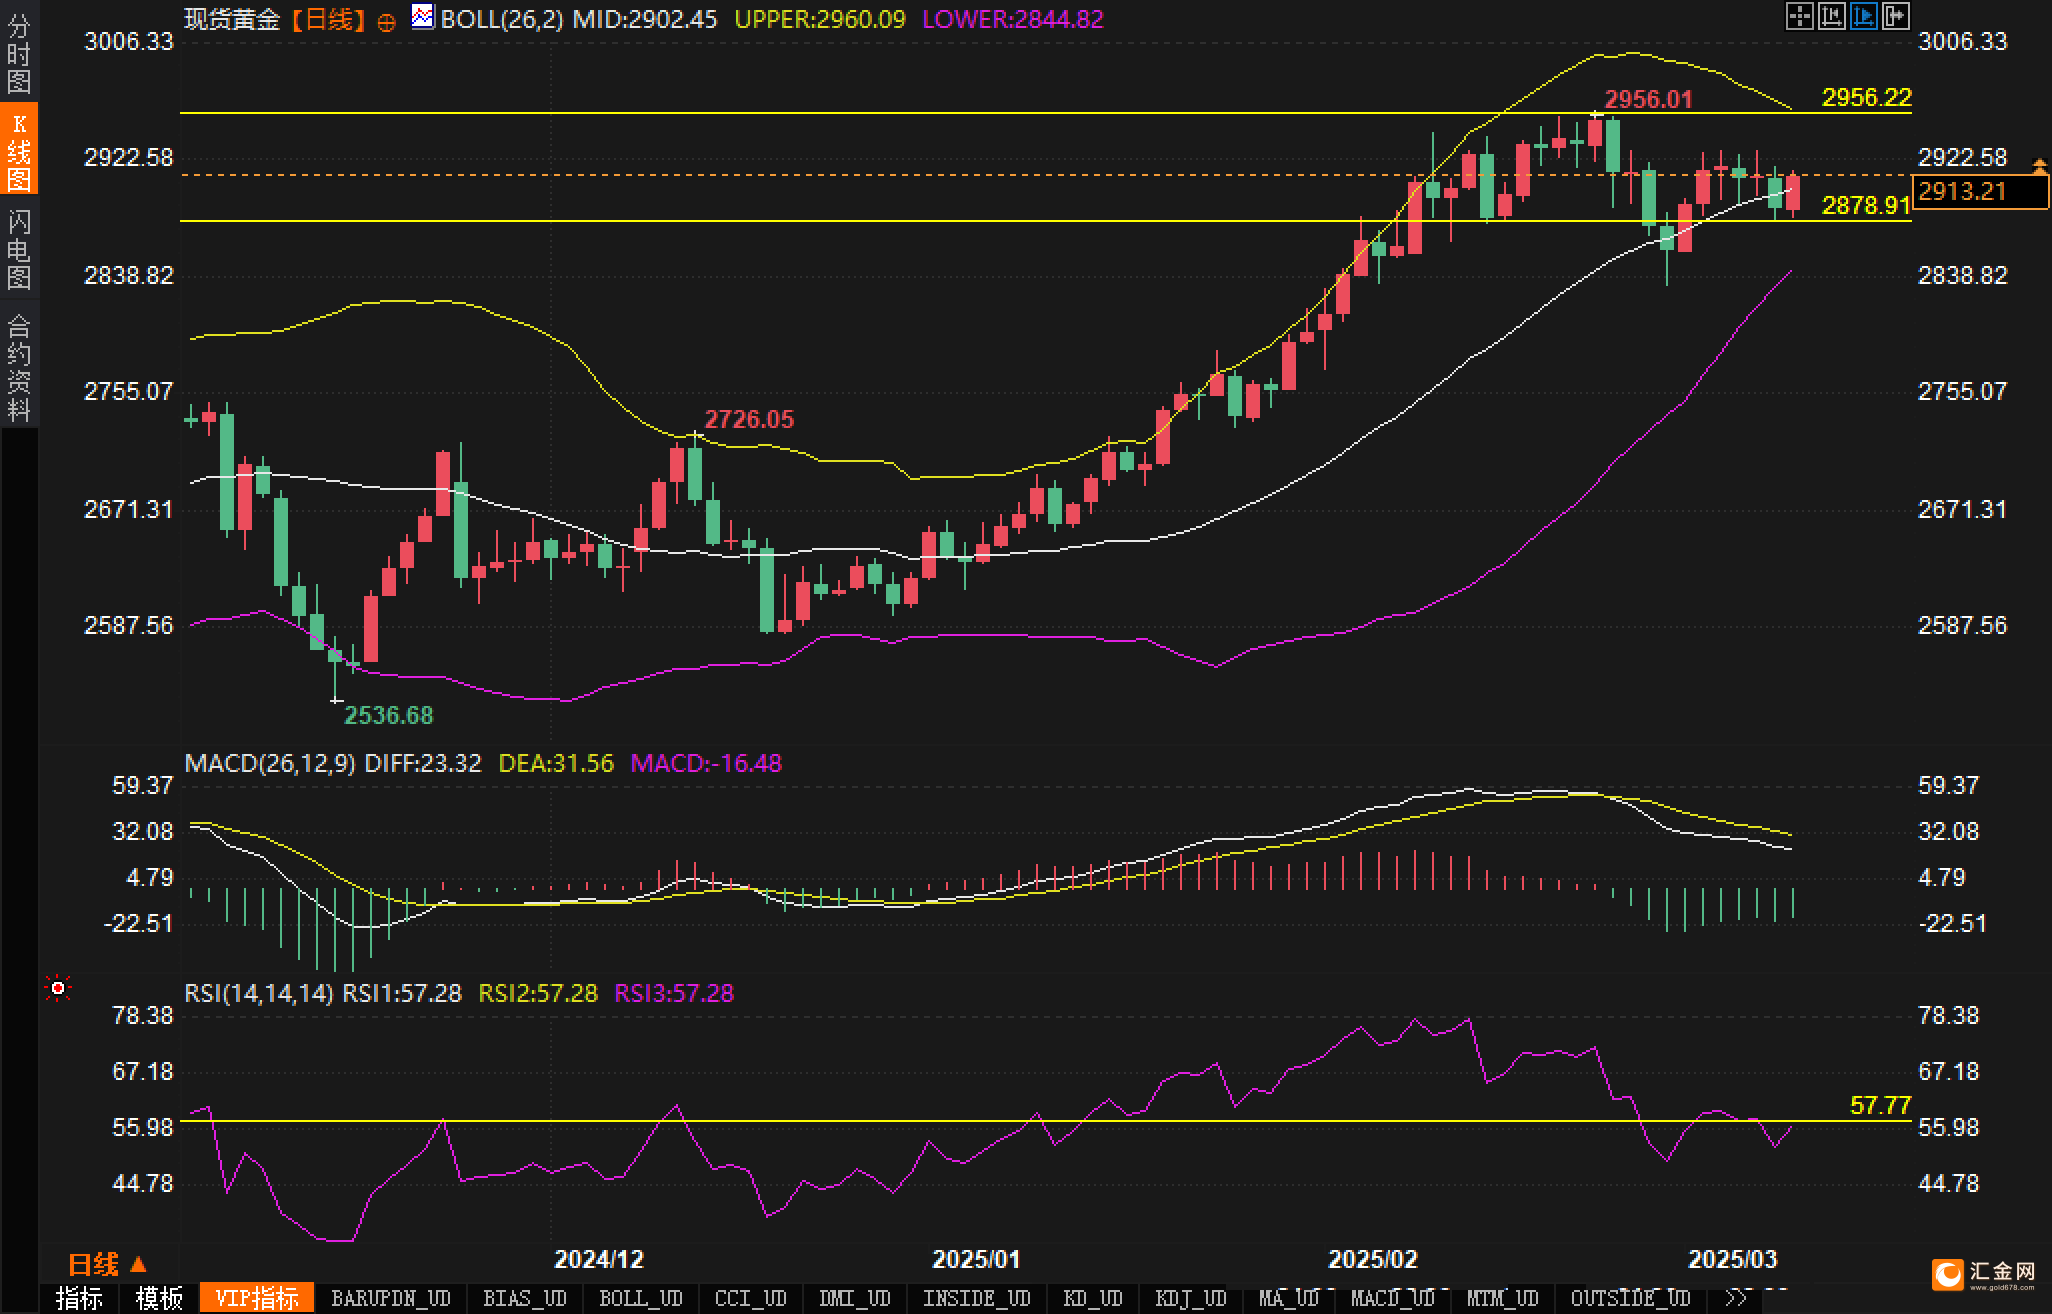
Task: Click the 2878.91 support line label
Action: pyautogui.click(x=1866, y=205)
